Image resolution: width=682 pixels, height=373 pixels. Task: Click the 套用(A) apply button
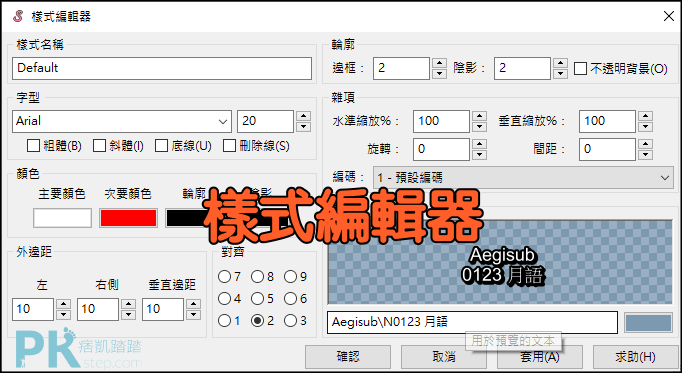pyautogui.click(x=540, y=357)
